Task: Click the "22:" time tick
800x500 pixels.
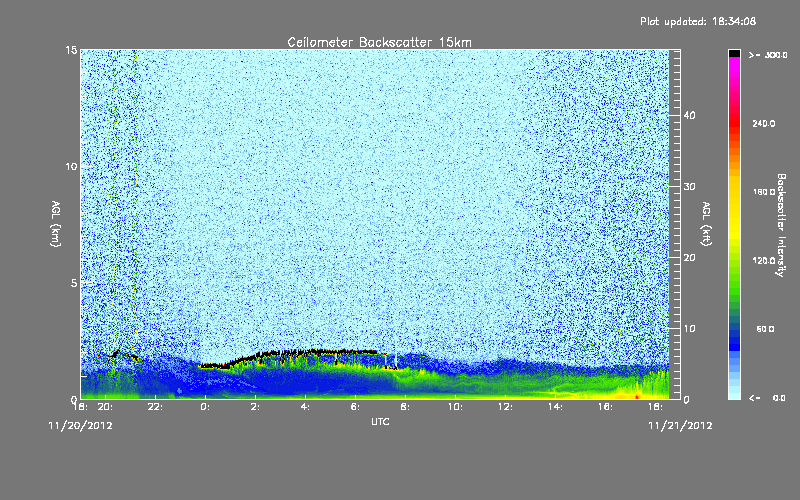Action: pyautogui.click(x=155, y=407)
